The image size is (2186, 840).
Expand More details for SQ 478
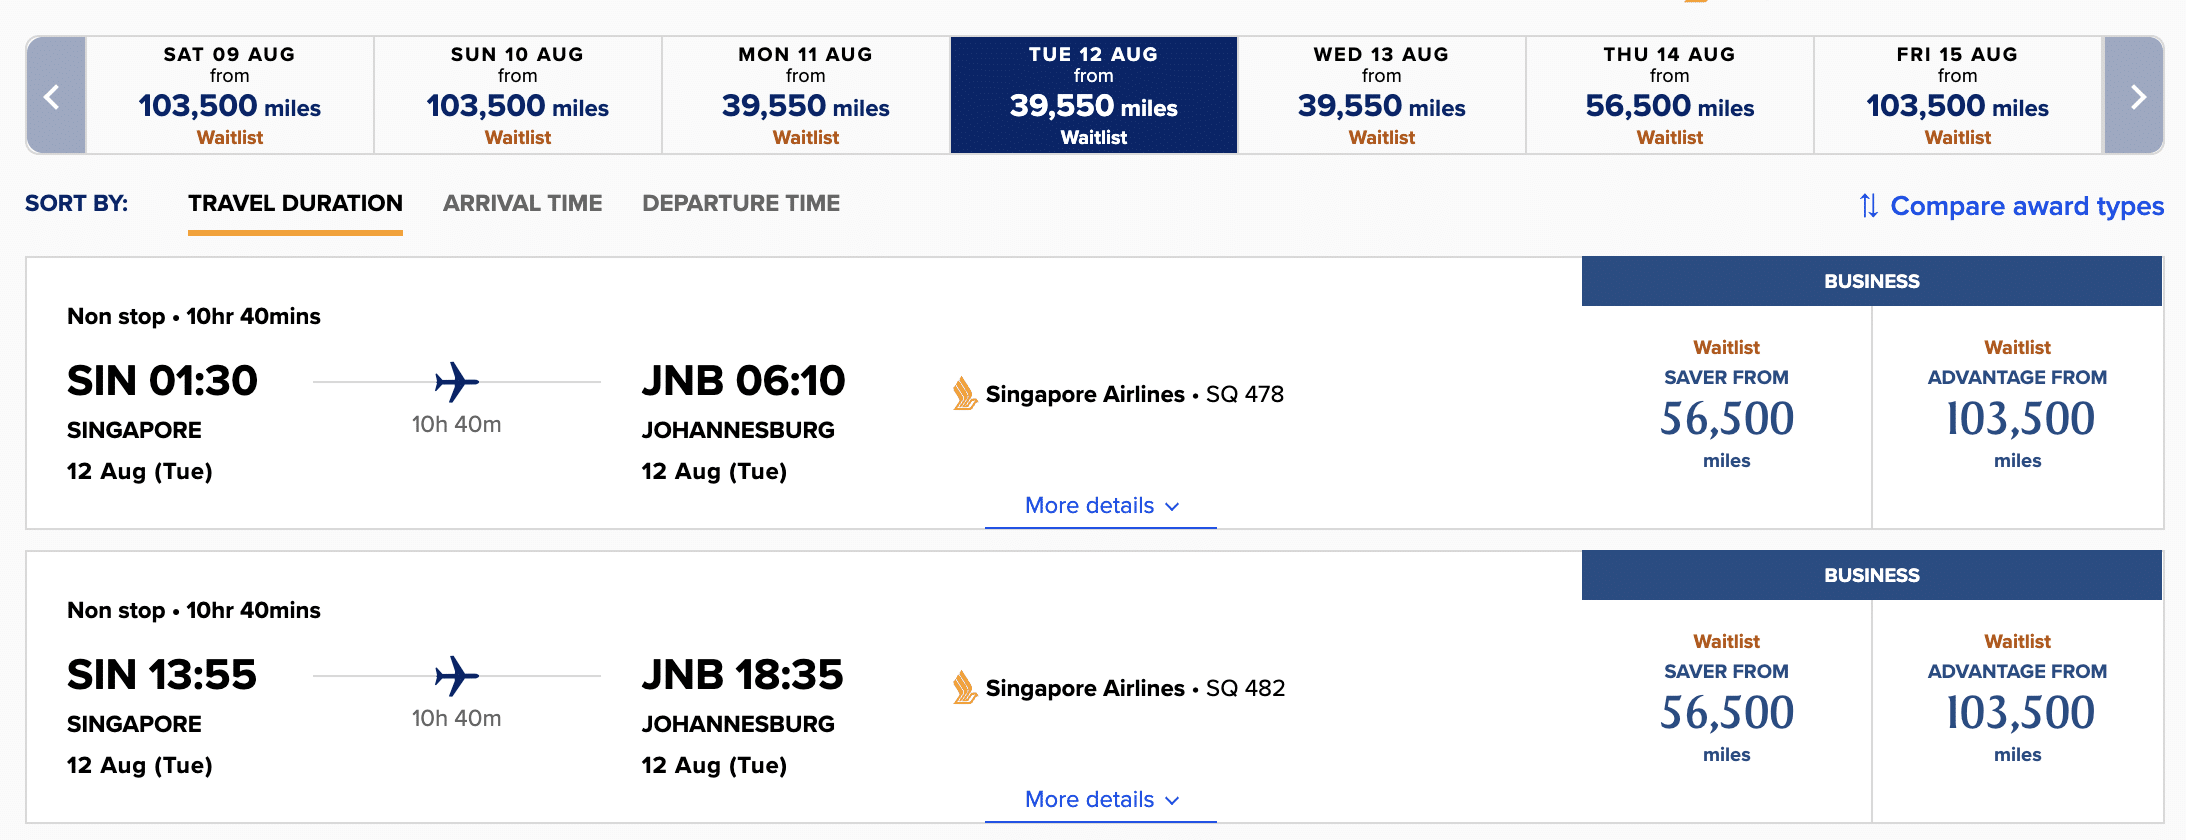(1101, 505)
